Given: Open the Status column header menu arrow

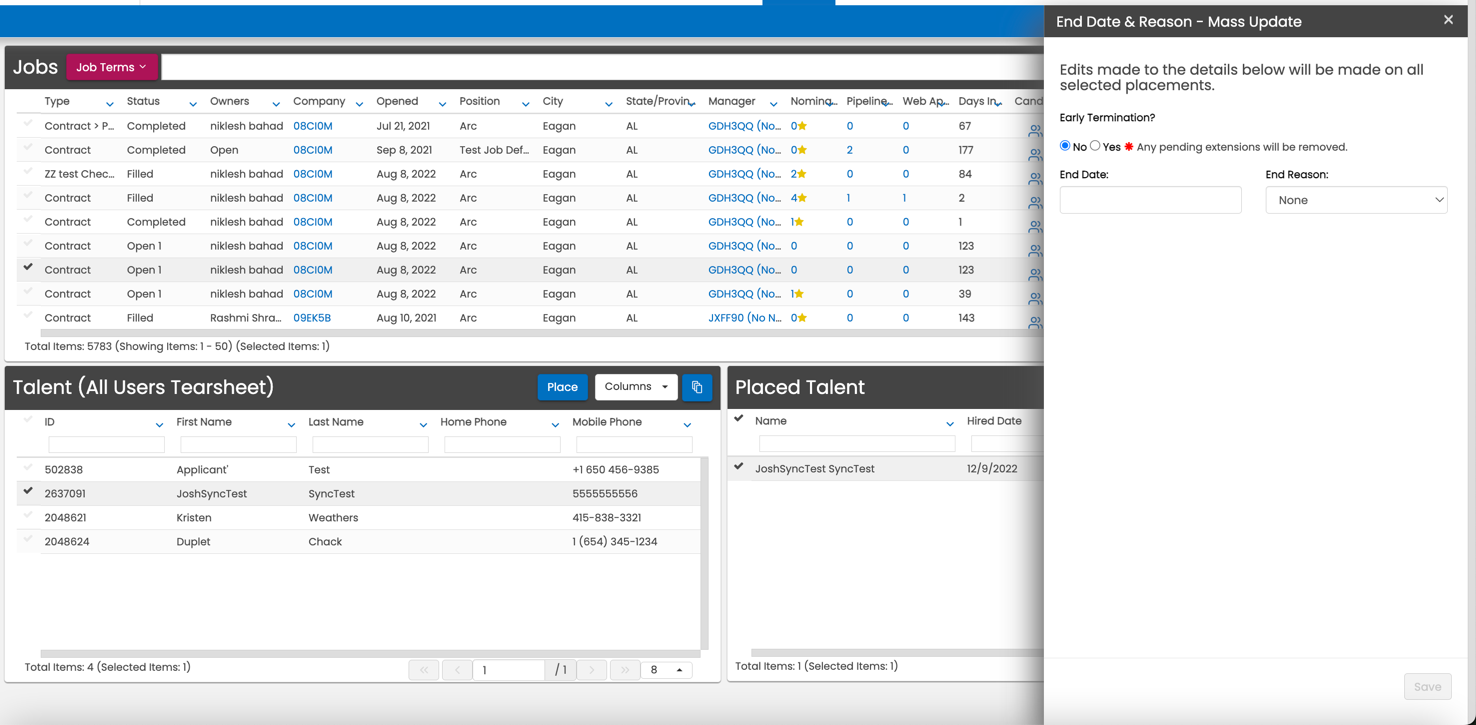Looking at the screenshot, I should tap(192, 103).
